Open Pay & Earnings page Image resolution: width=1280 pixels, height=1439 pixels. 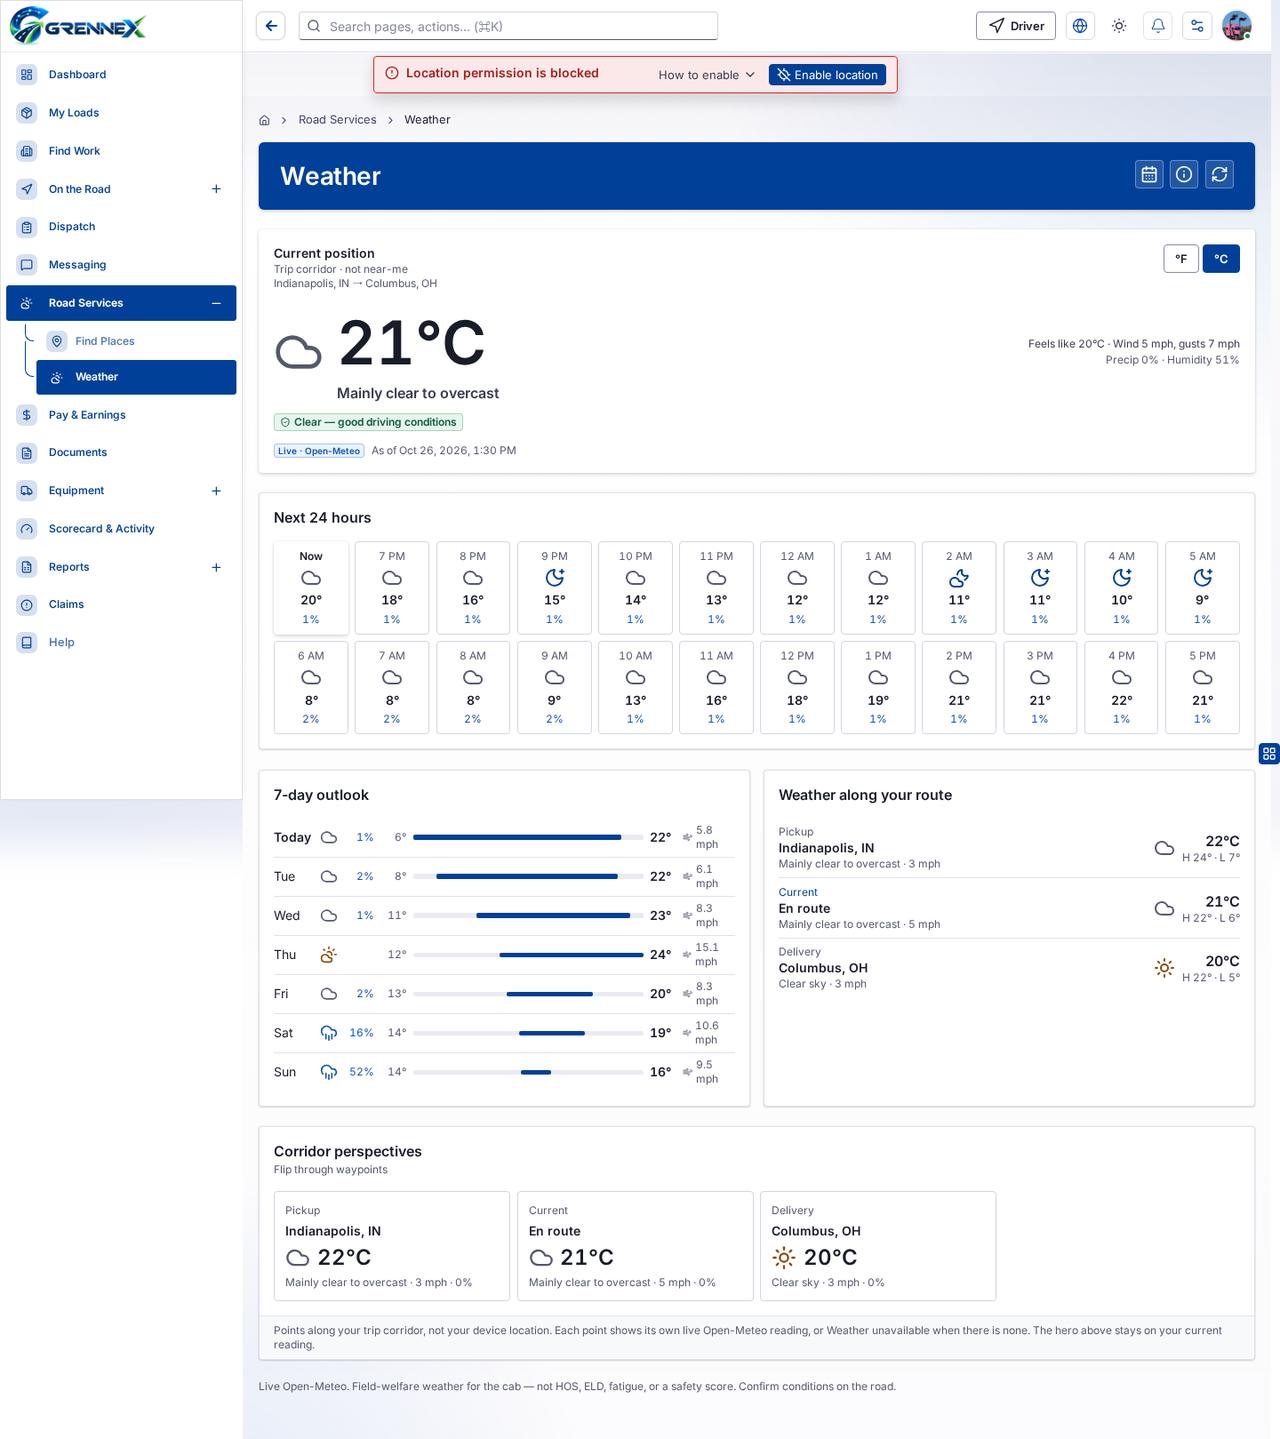point(121,415)
